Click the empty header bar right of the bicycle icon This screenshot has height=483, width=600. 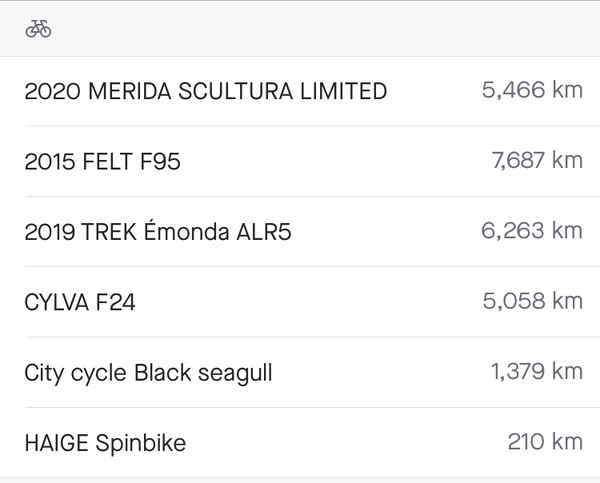(x=320, y=29)
